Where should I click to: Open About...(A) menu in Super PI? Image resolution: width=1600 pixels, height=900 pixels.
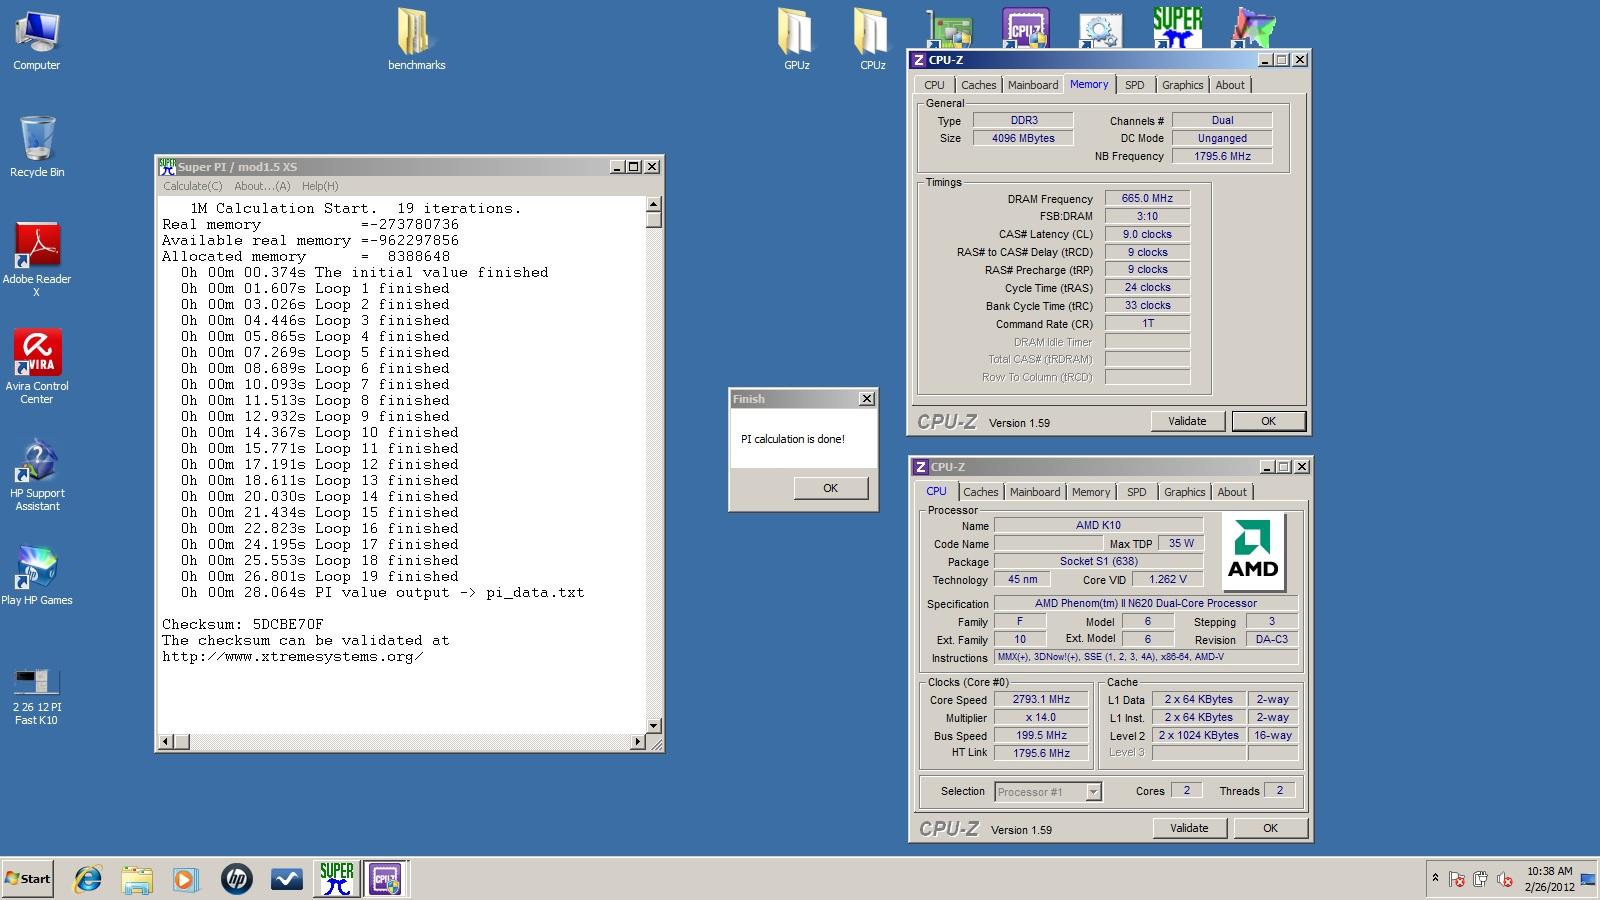point(262,186)
